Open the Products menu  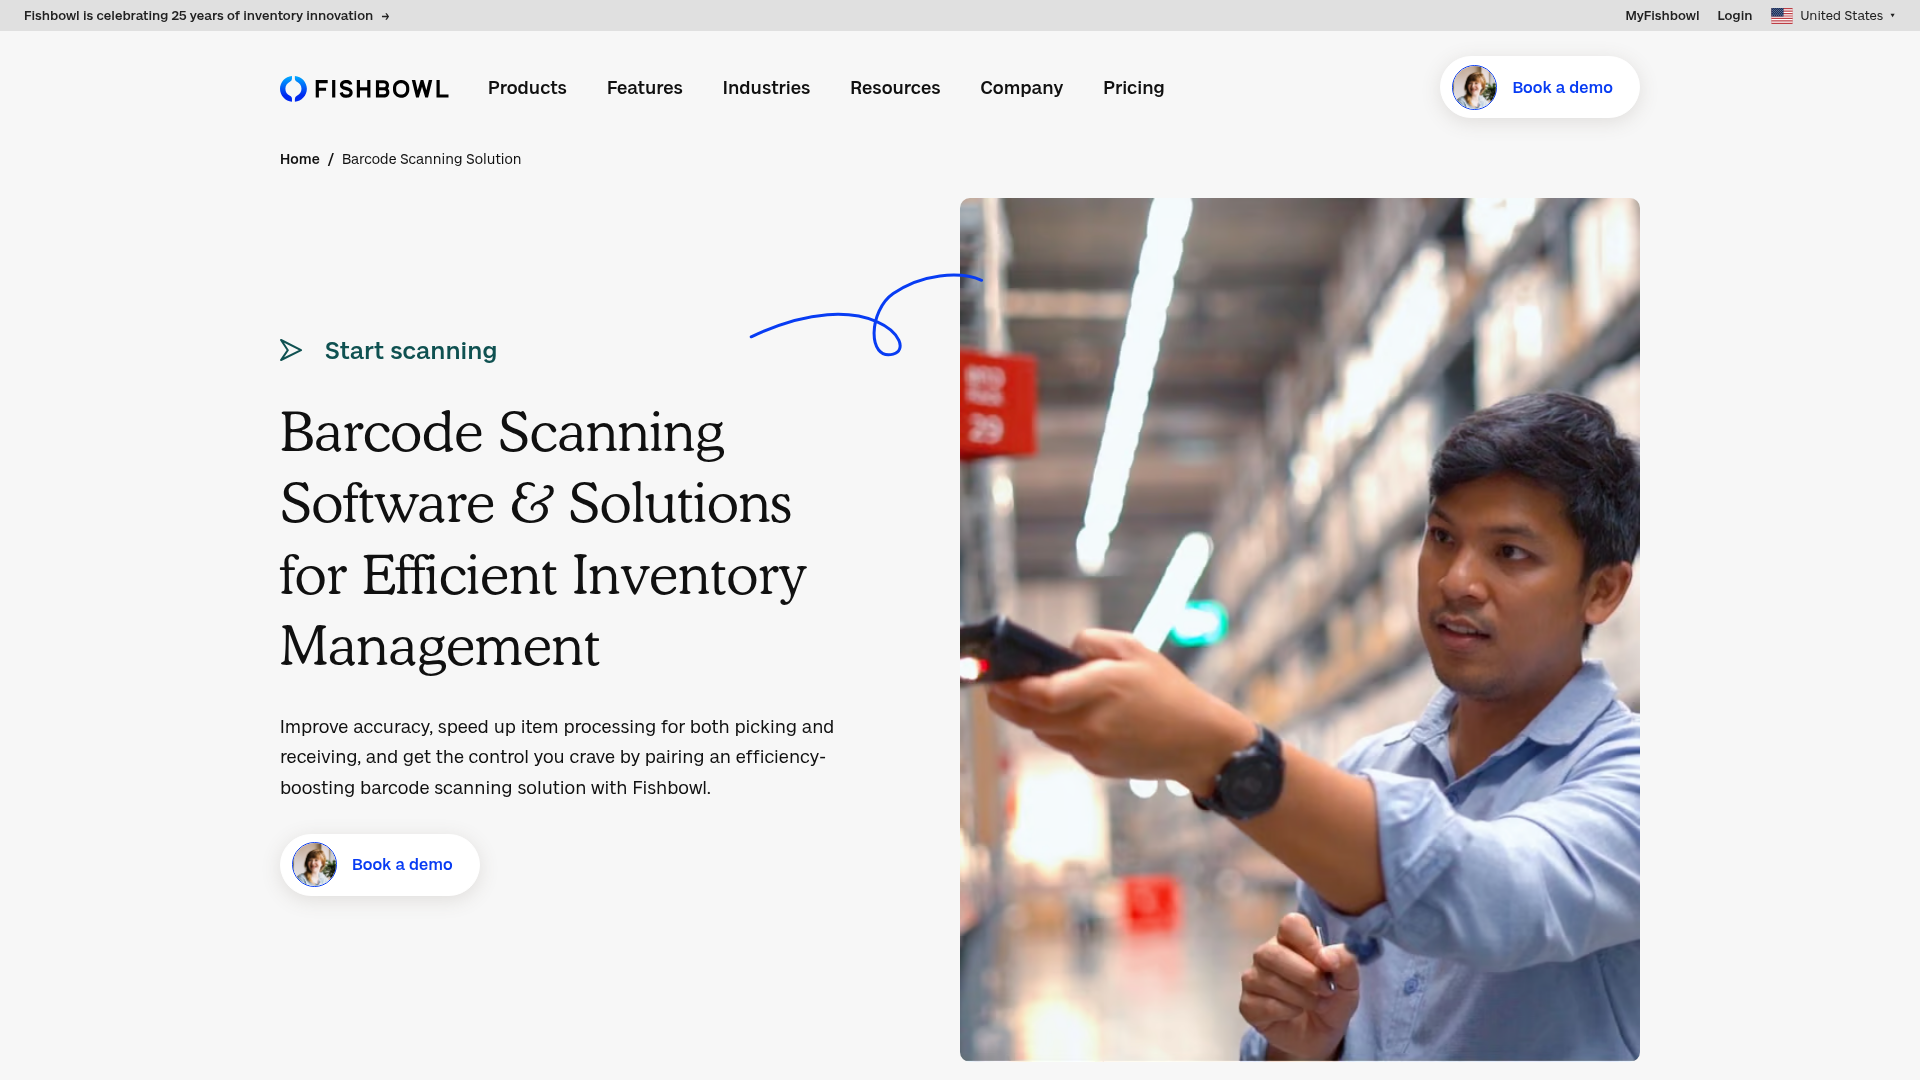coord(527,88)
